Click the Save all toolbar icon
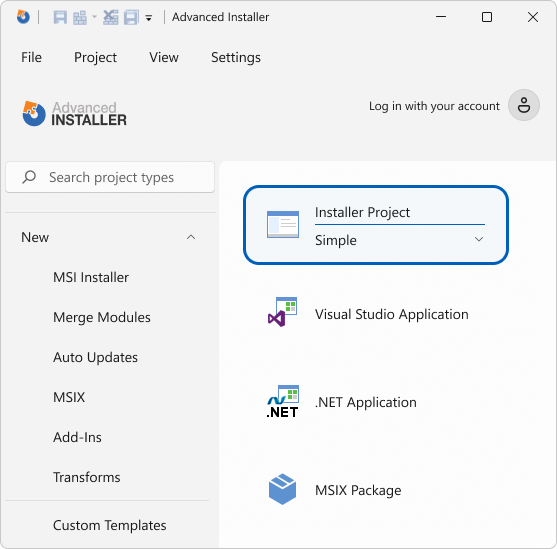 [x=131, y=17]
